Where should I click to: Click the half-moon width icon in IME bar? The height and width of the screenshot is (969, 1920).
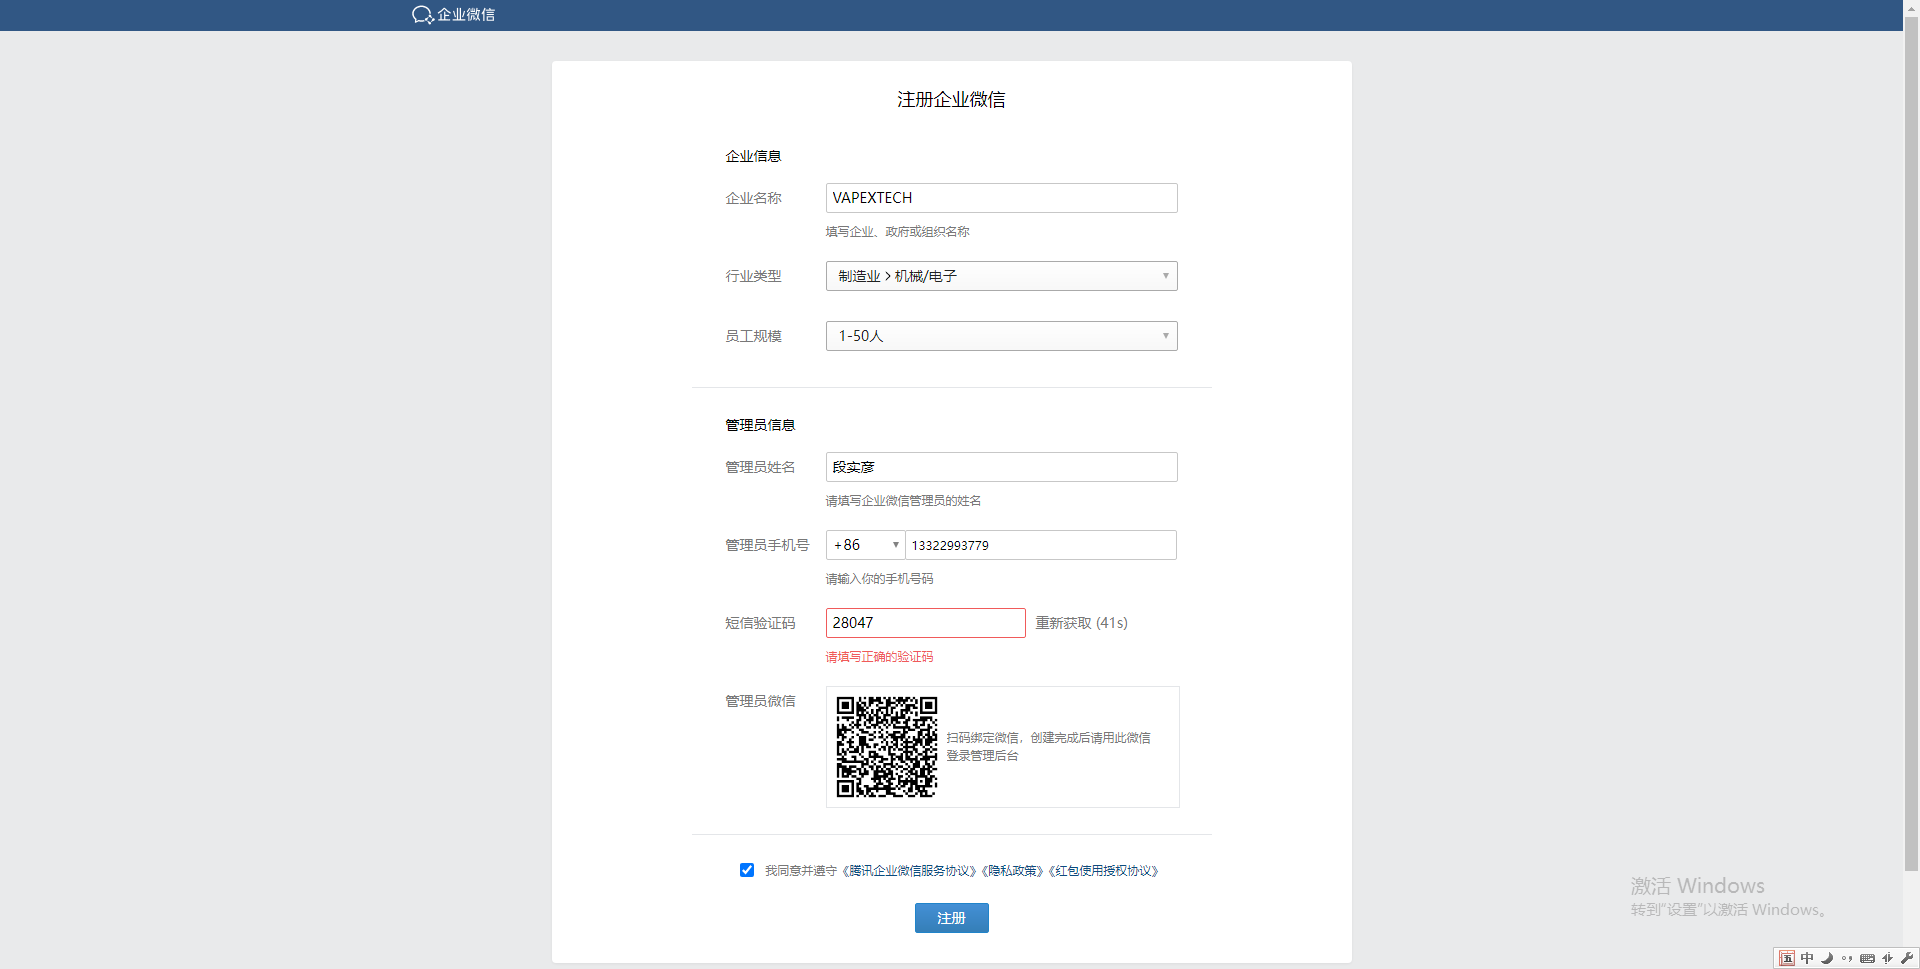pyautogui.click(x=1827, y=958)
